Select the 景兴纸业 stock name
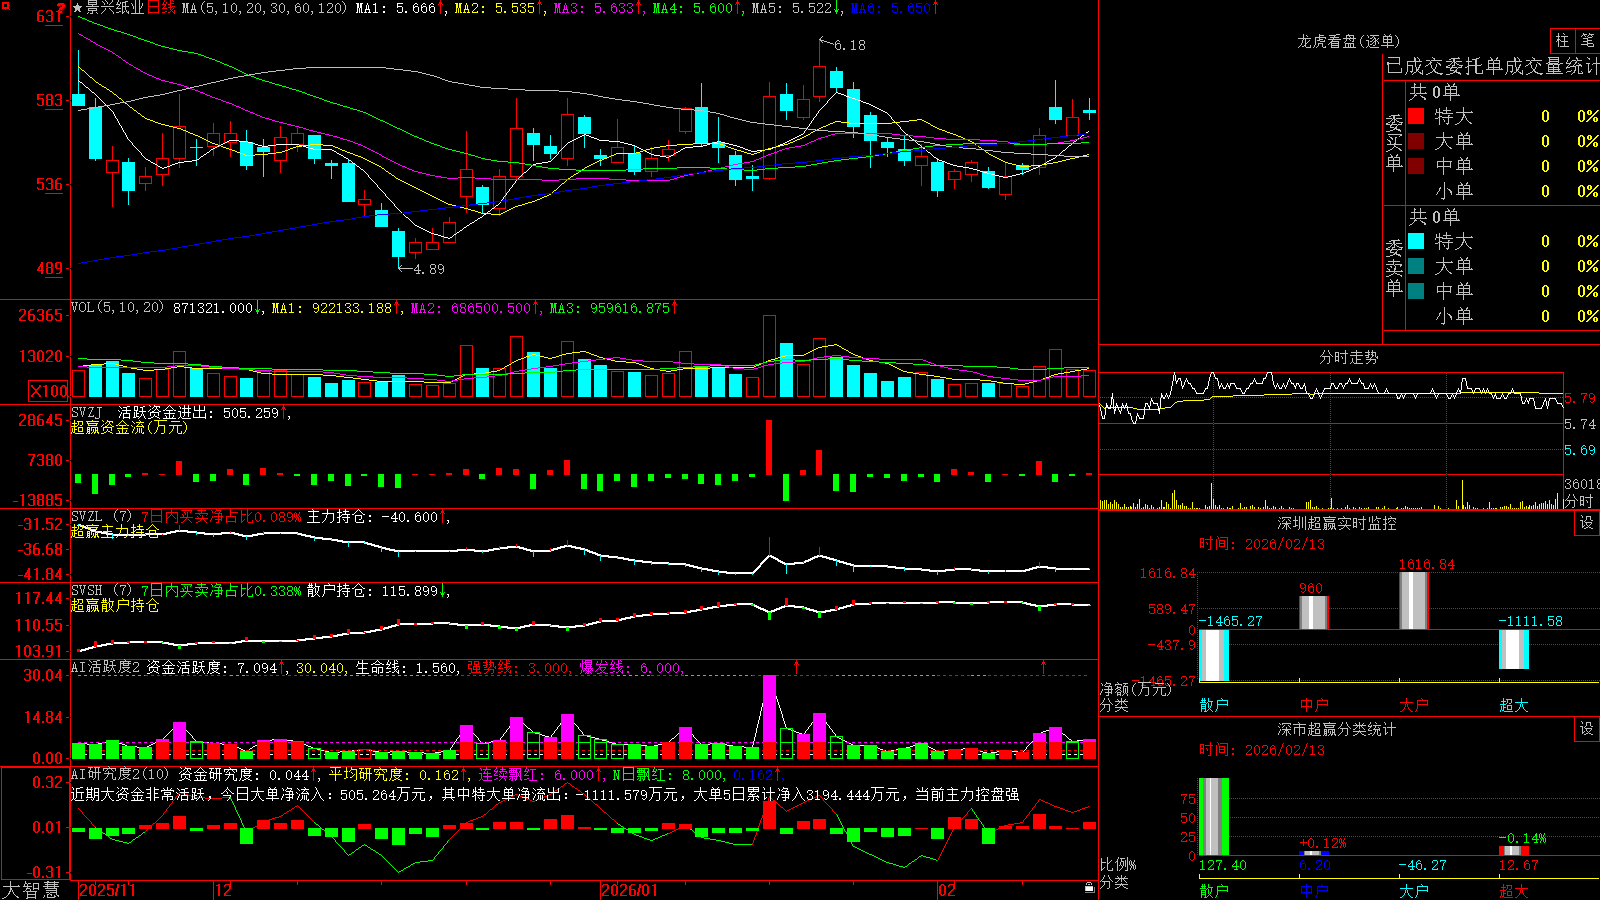The width and height of the screenshot is (1600, 900). 115,8
